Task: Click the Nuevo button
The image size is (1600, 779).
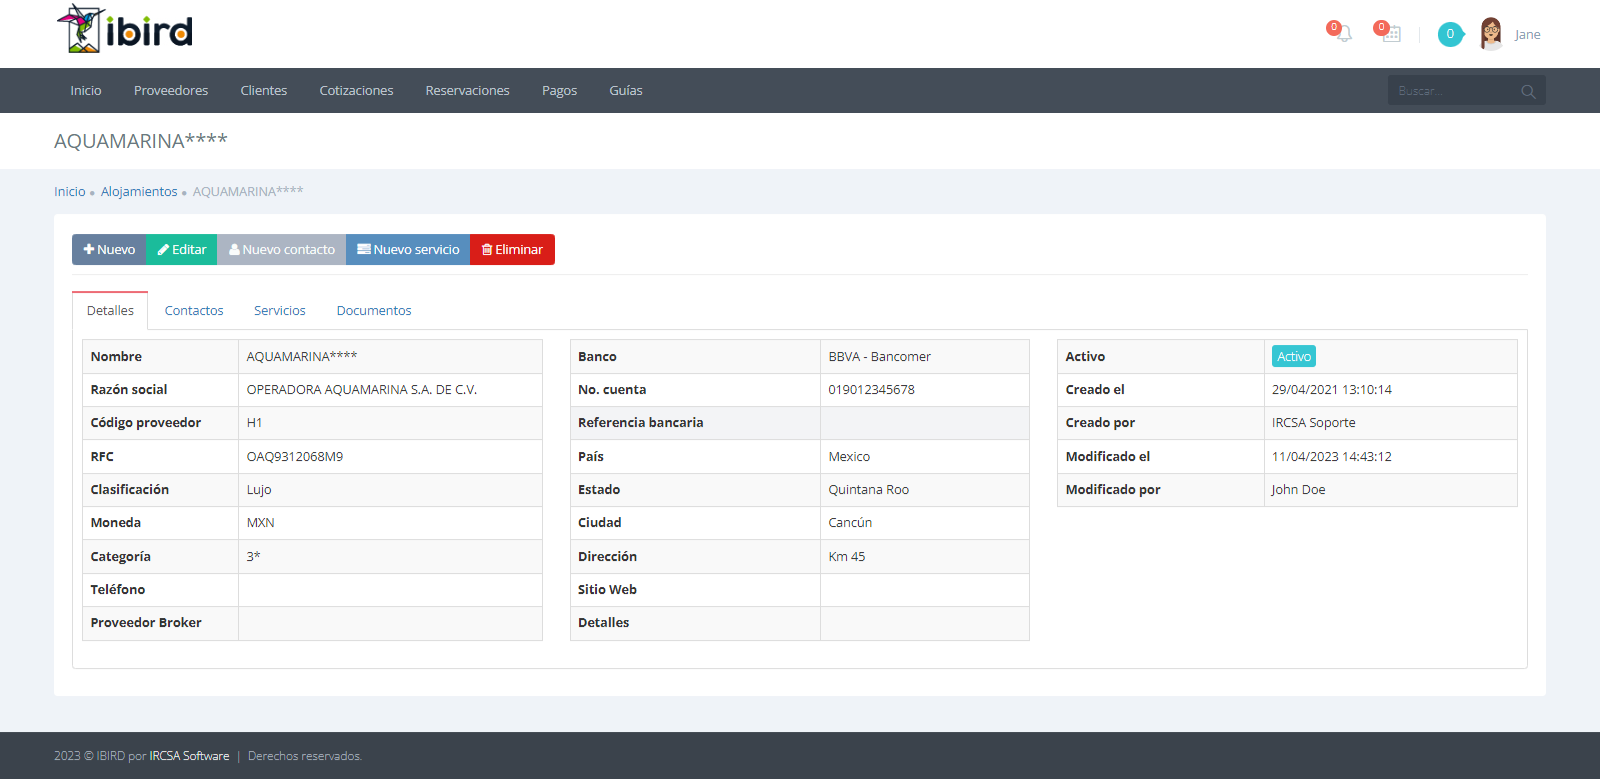Action: click(x=109, y=249)
